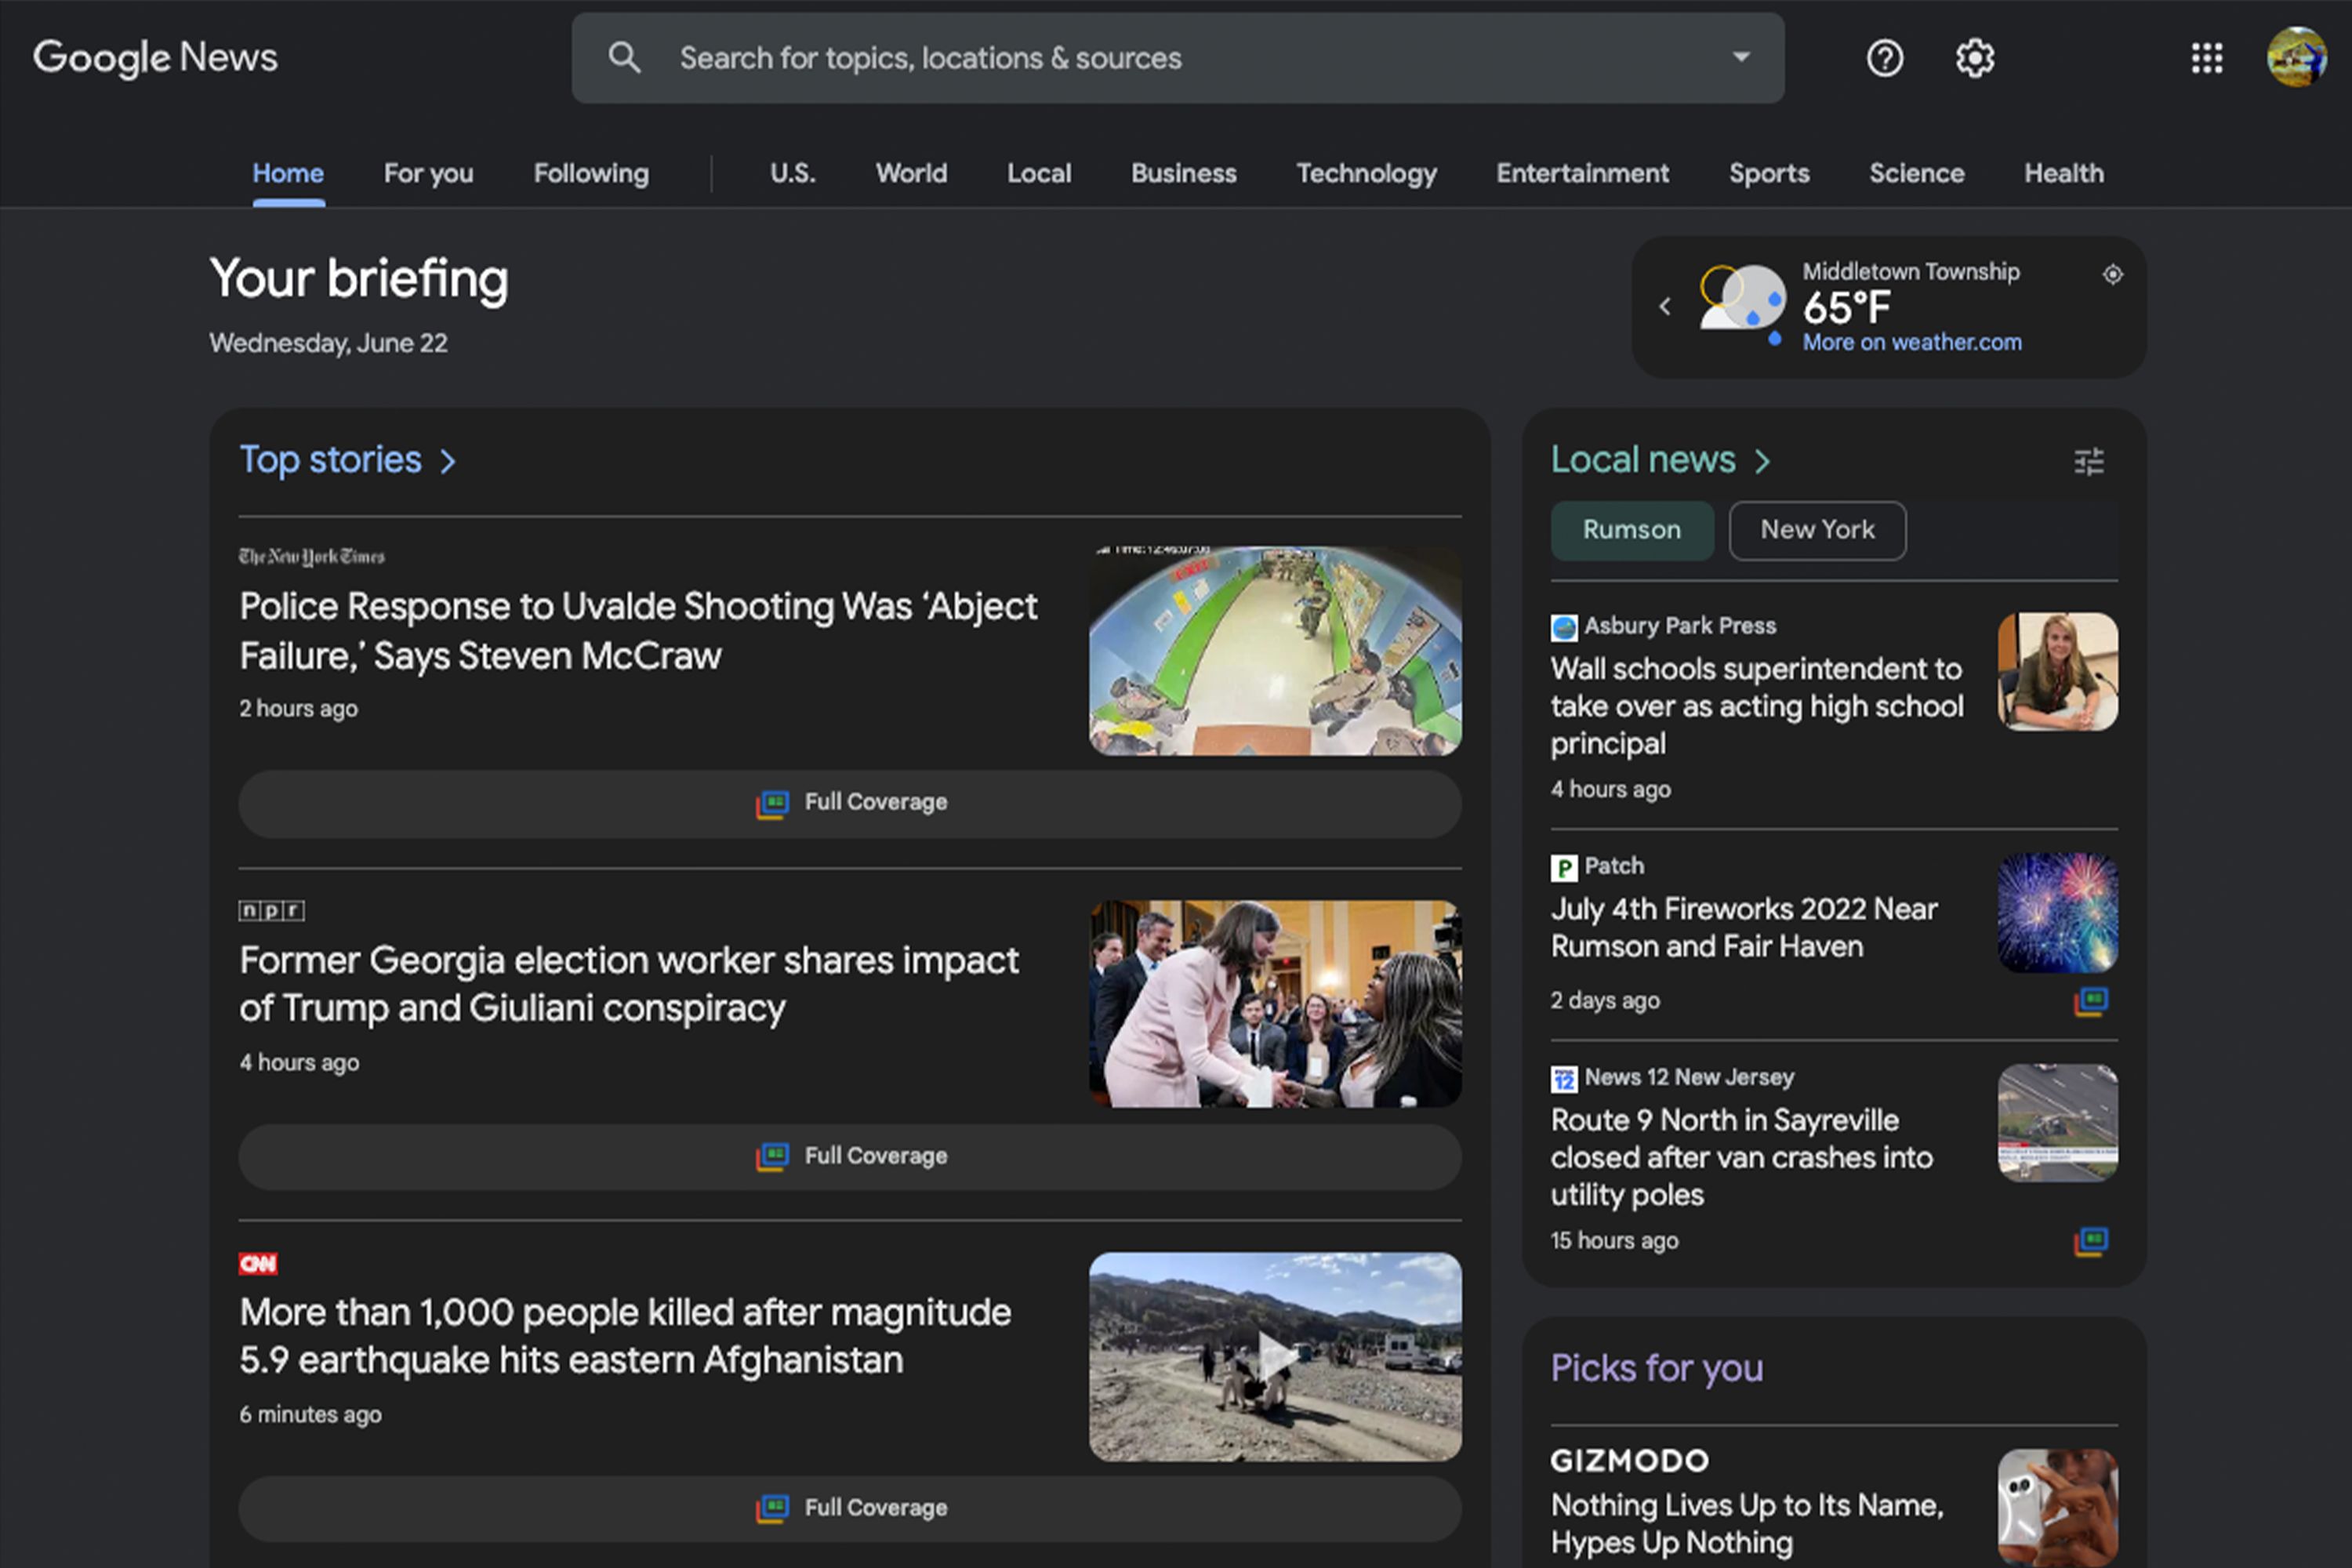Select the New York local news tab
The height and width of the screenshot is (1568, 2352).
1817,528
